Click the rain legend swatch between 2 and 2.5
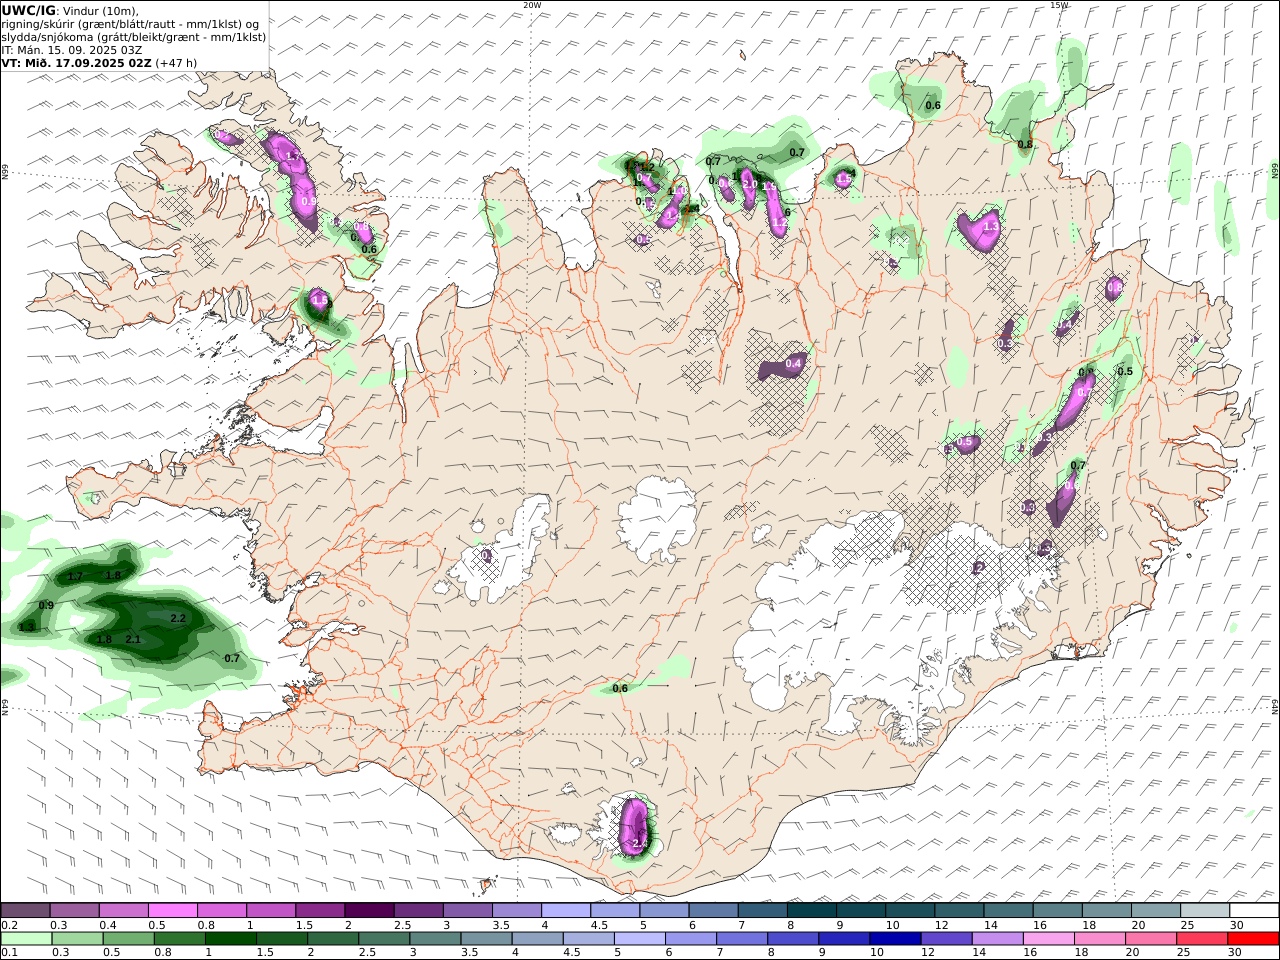1280x960 pixels. coord(333,939)
